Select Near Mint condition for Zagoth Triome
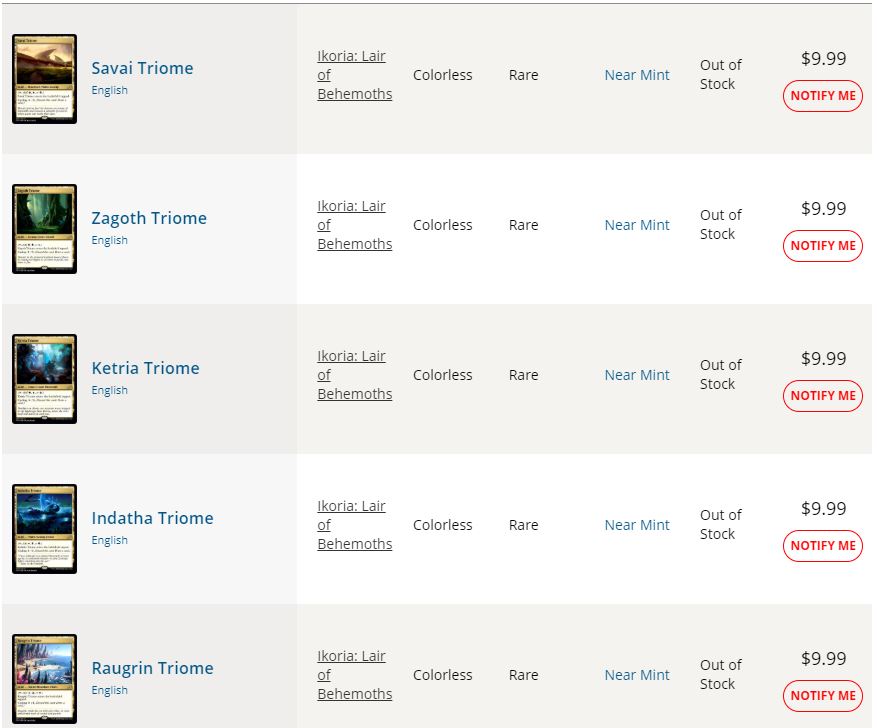Viewport: 877px width, 728px height. pyautogui.click(x=636, y=225)
